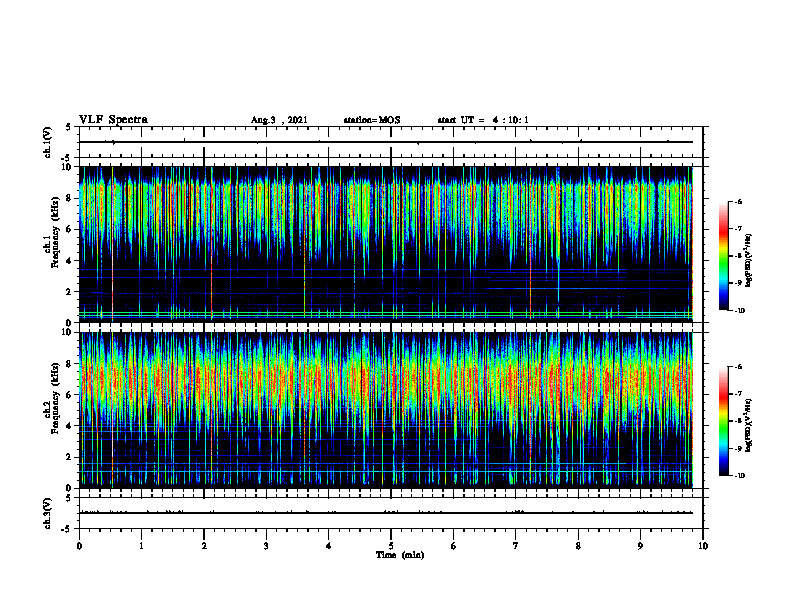792x612 pixels.
Task: Click the ch.1 waveform trace panel
Action: pyautogui.click(x=391, y=142)
